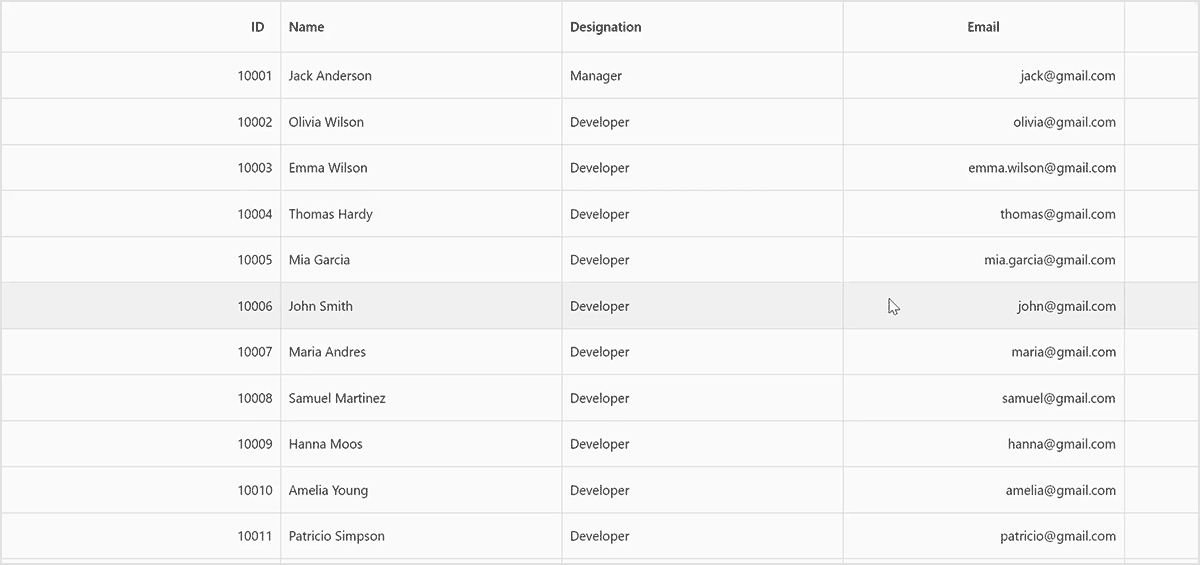Screen dimensions: 1200x565
Task: Select the ID cell 10002
Action: coord(254,122)
